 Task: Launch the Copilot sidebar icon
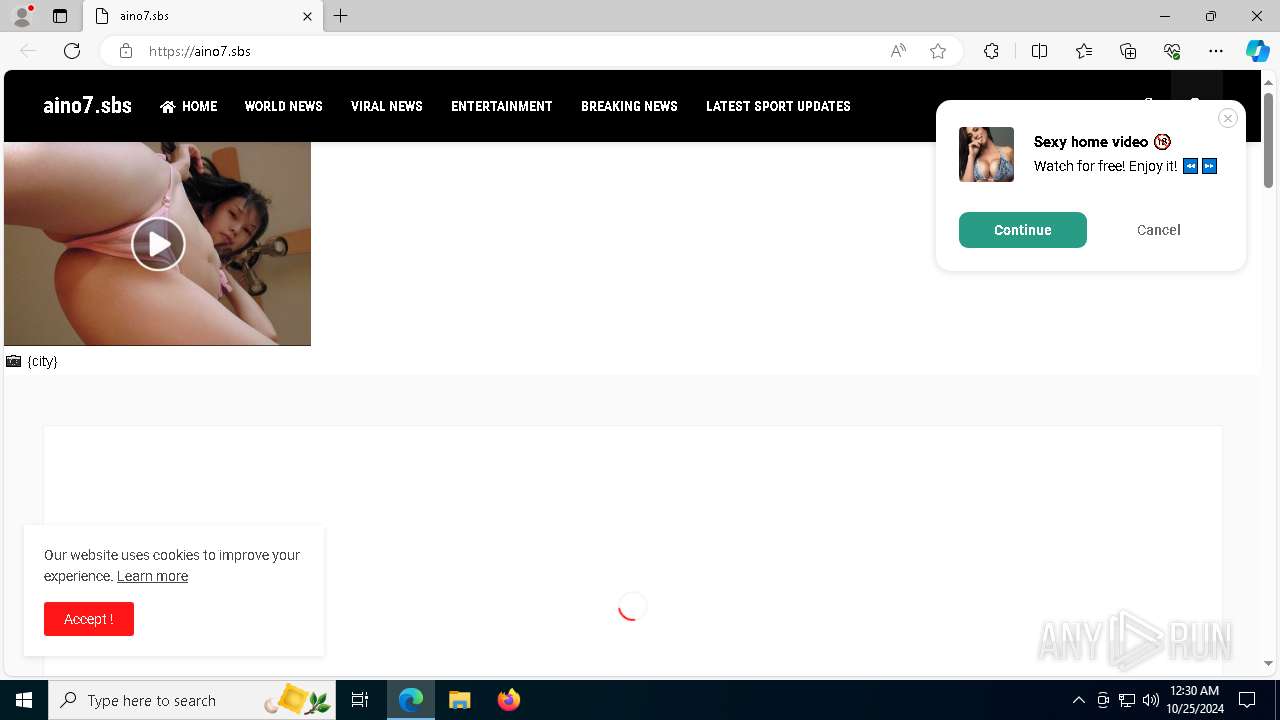pyautogui.click(x=1257, y=51)
